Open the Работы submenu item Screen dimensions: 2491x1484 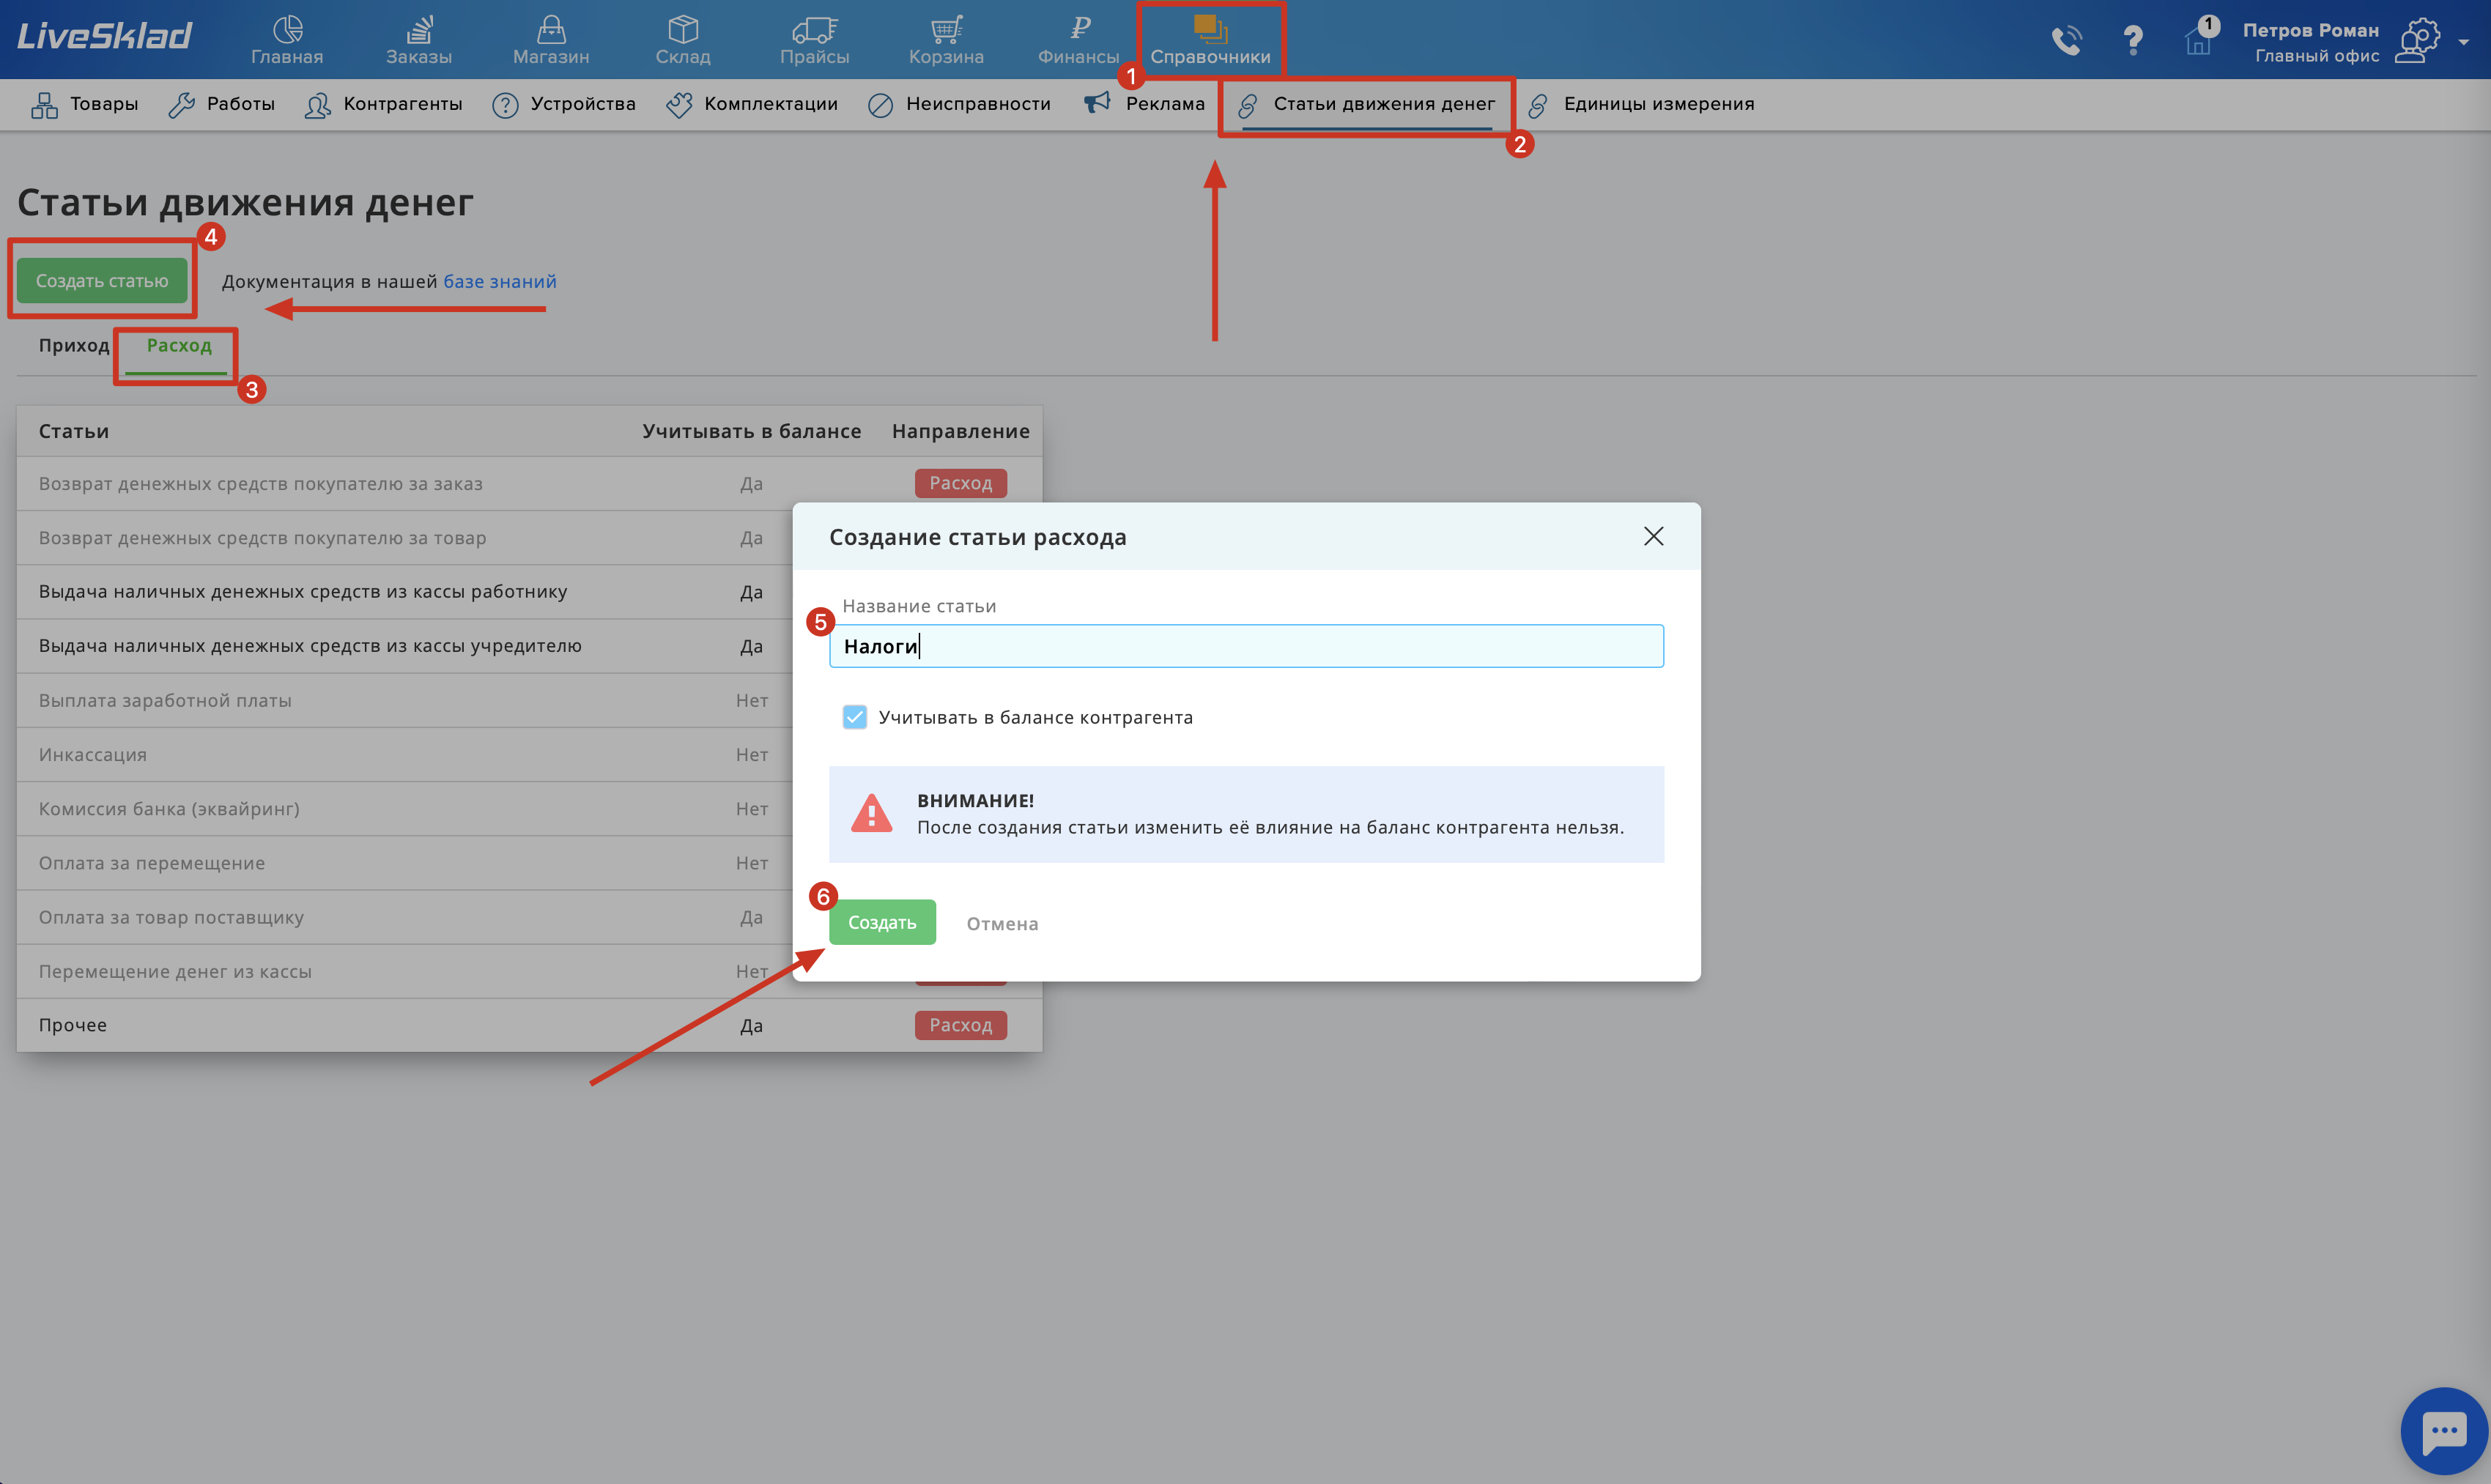tap(222, 104)
